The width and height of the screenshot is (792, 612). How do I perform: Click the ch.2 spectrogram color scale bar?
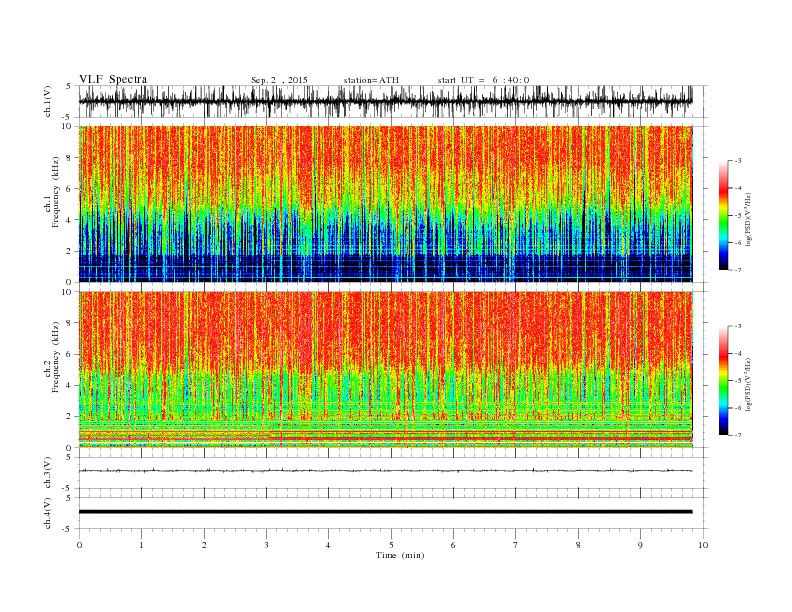tap(723, 380)
